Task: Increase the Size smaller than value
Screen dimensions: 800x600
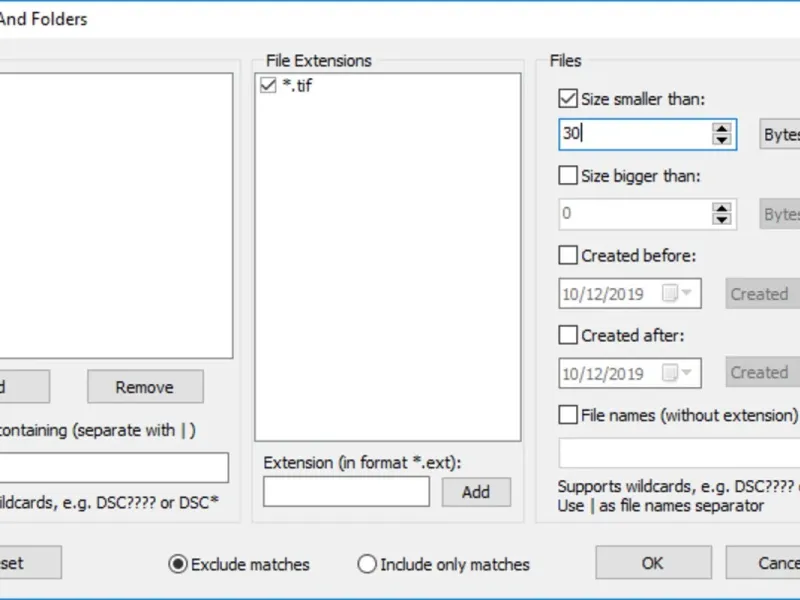Action: (721, 129)
